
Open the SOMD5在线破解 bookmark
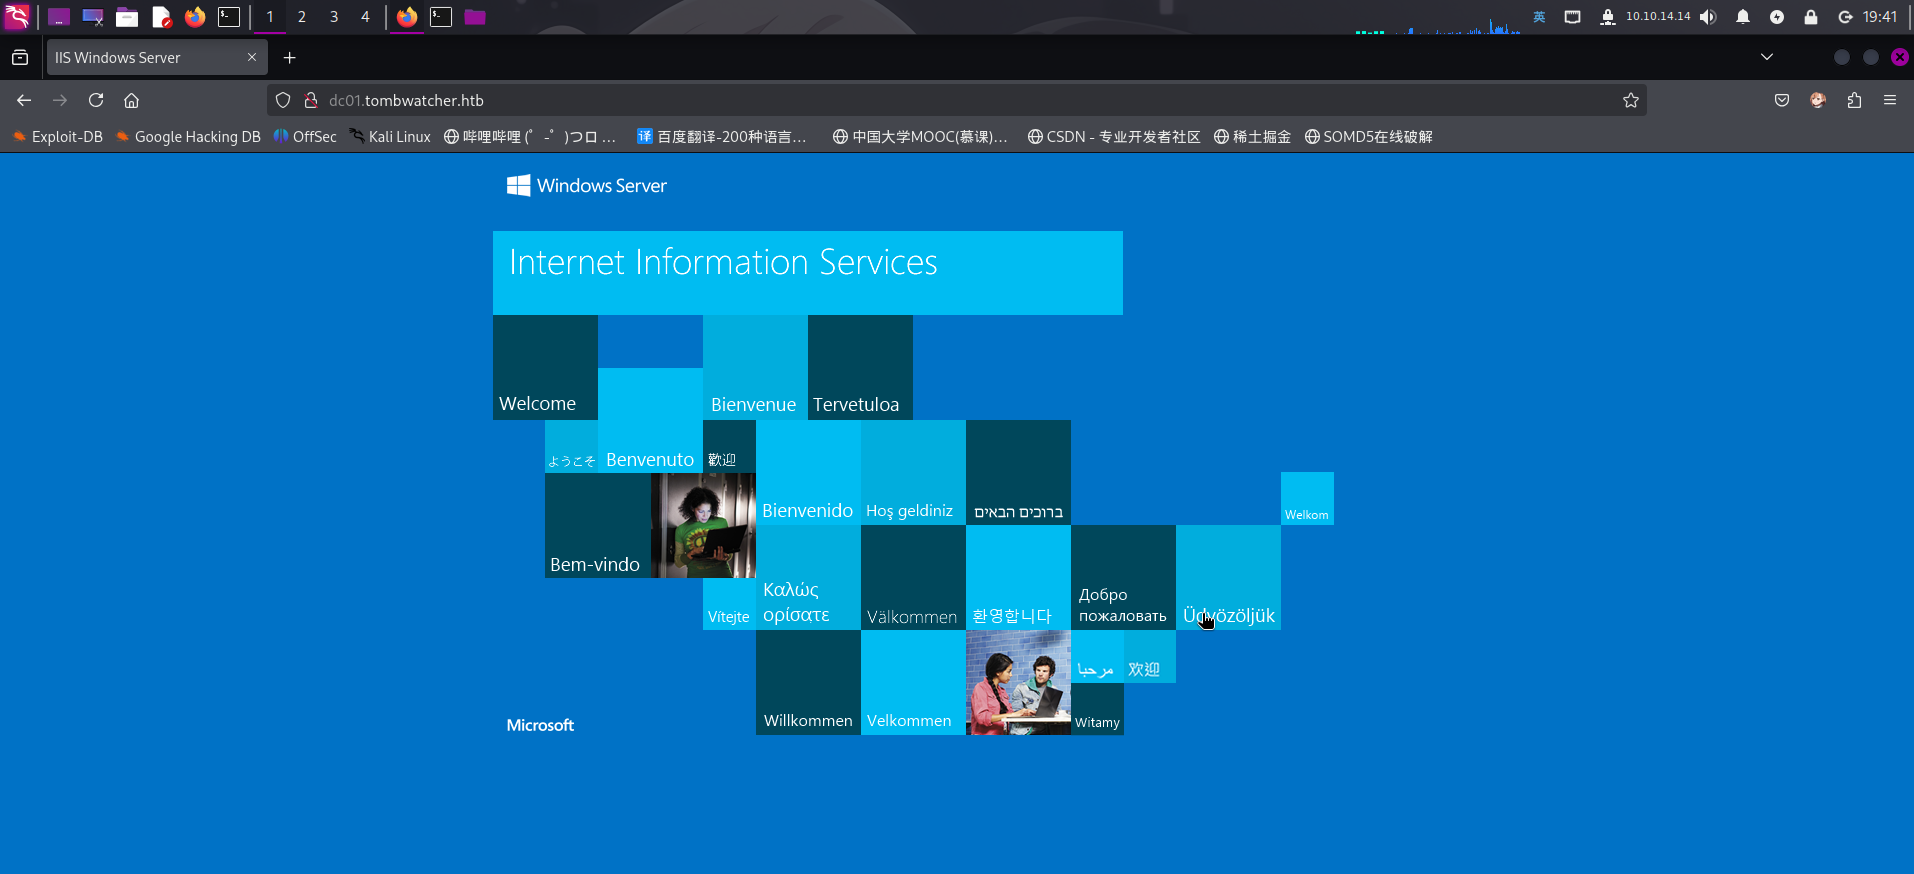coord(1368,137)
